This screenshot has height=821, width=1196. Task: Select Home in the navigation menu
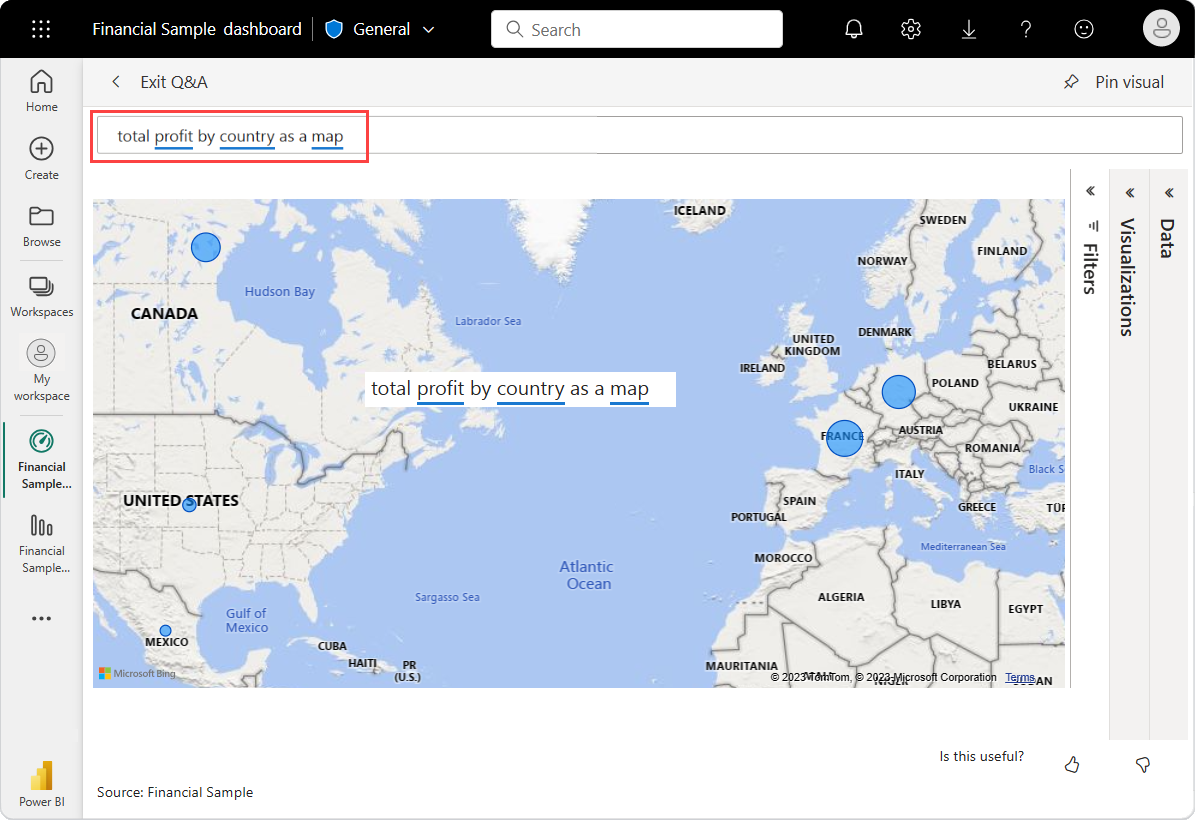point(41,89)
